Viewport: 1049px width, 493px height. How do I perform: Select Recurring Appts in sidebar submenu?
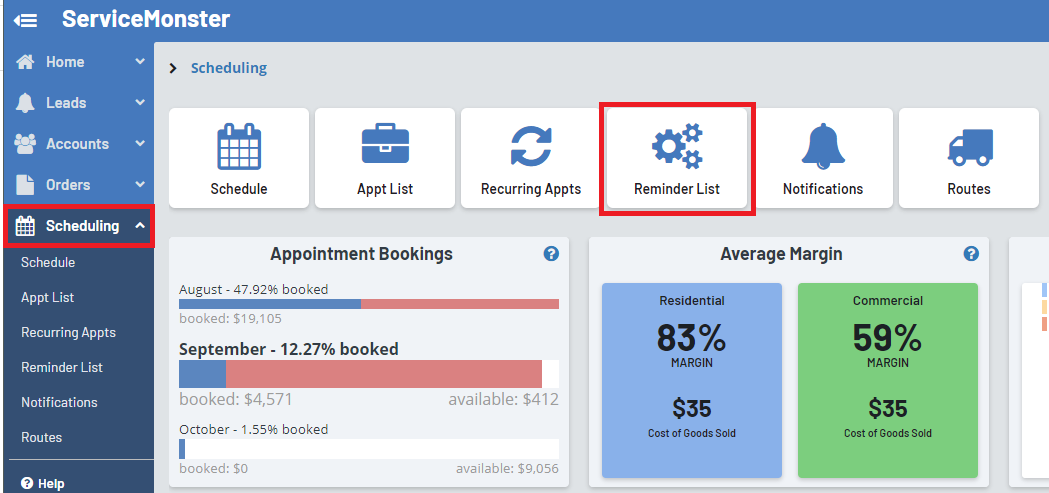68,332
